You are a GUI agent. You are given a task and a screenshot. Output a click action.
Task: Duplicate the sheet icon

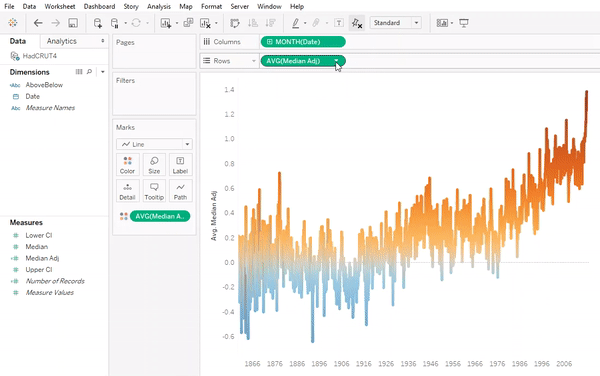click(188, 23)
